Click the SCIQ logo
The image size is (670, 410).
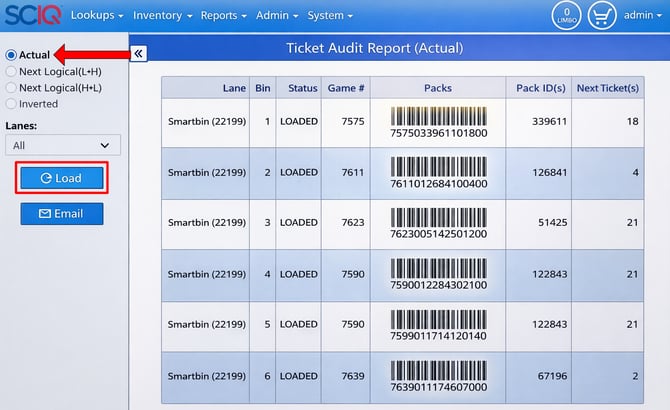pos(33,15)
